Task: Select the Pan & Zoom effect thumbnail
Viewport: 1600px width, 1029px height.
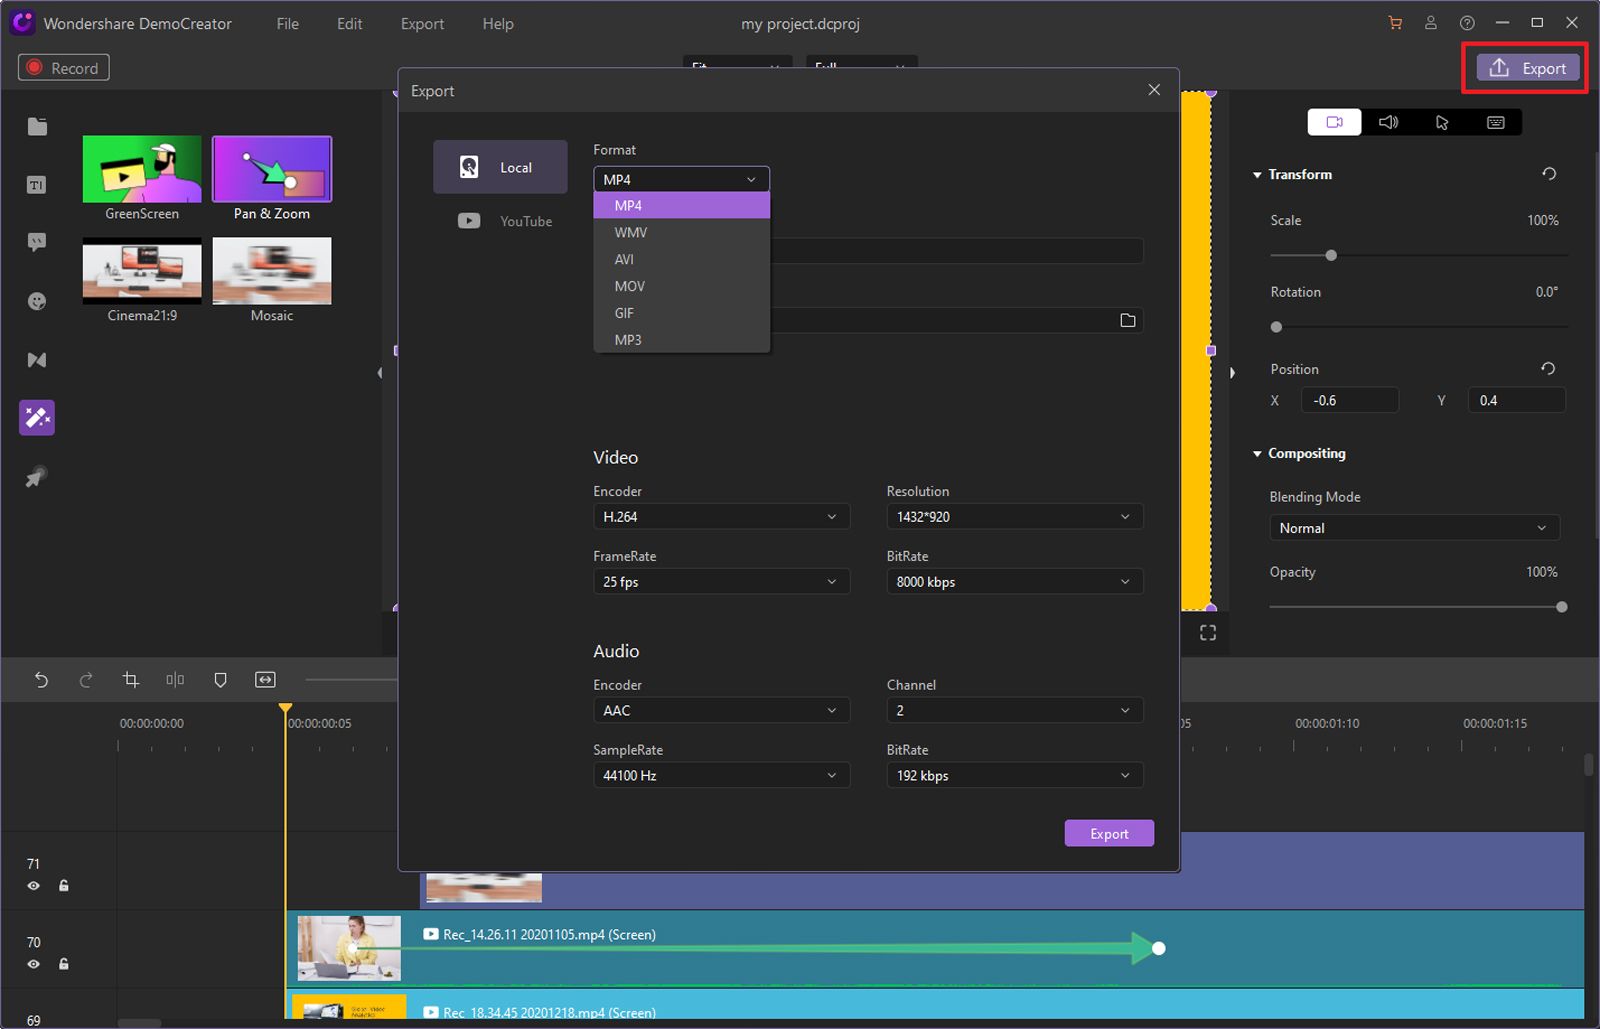Action: tap(271, 171)
